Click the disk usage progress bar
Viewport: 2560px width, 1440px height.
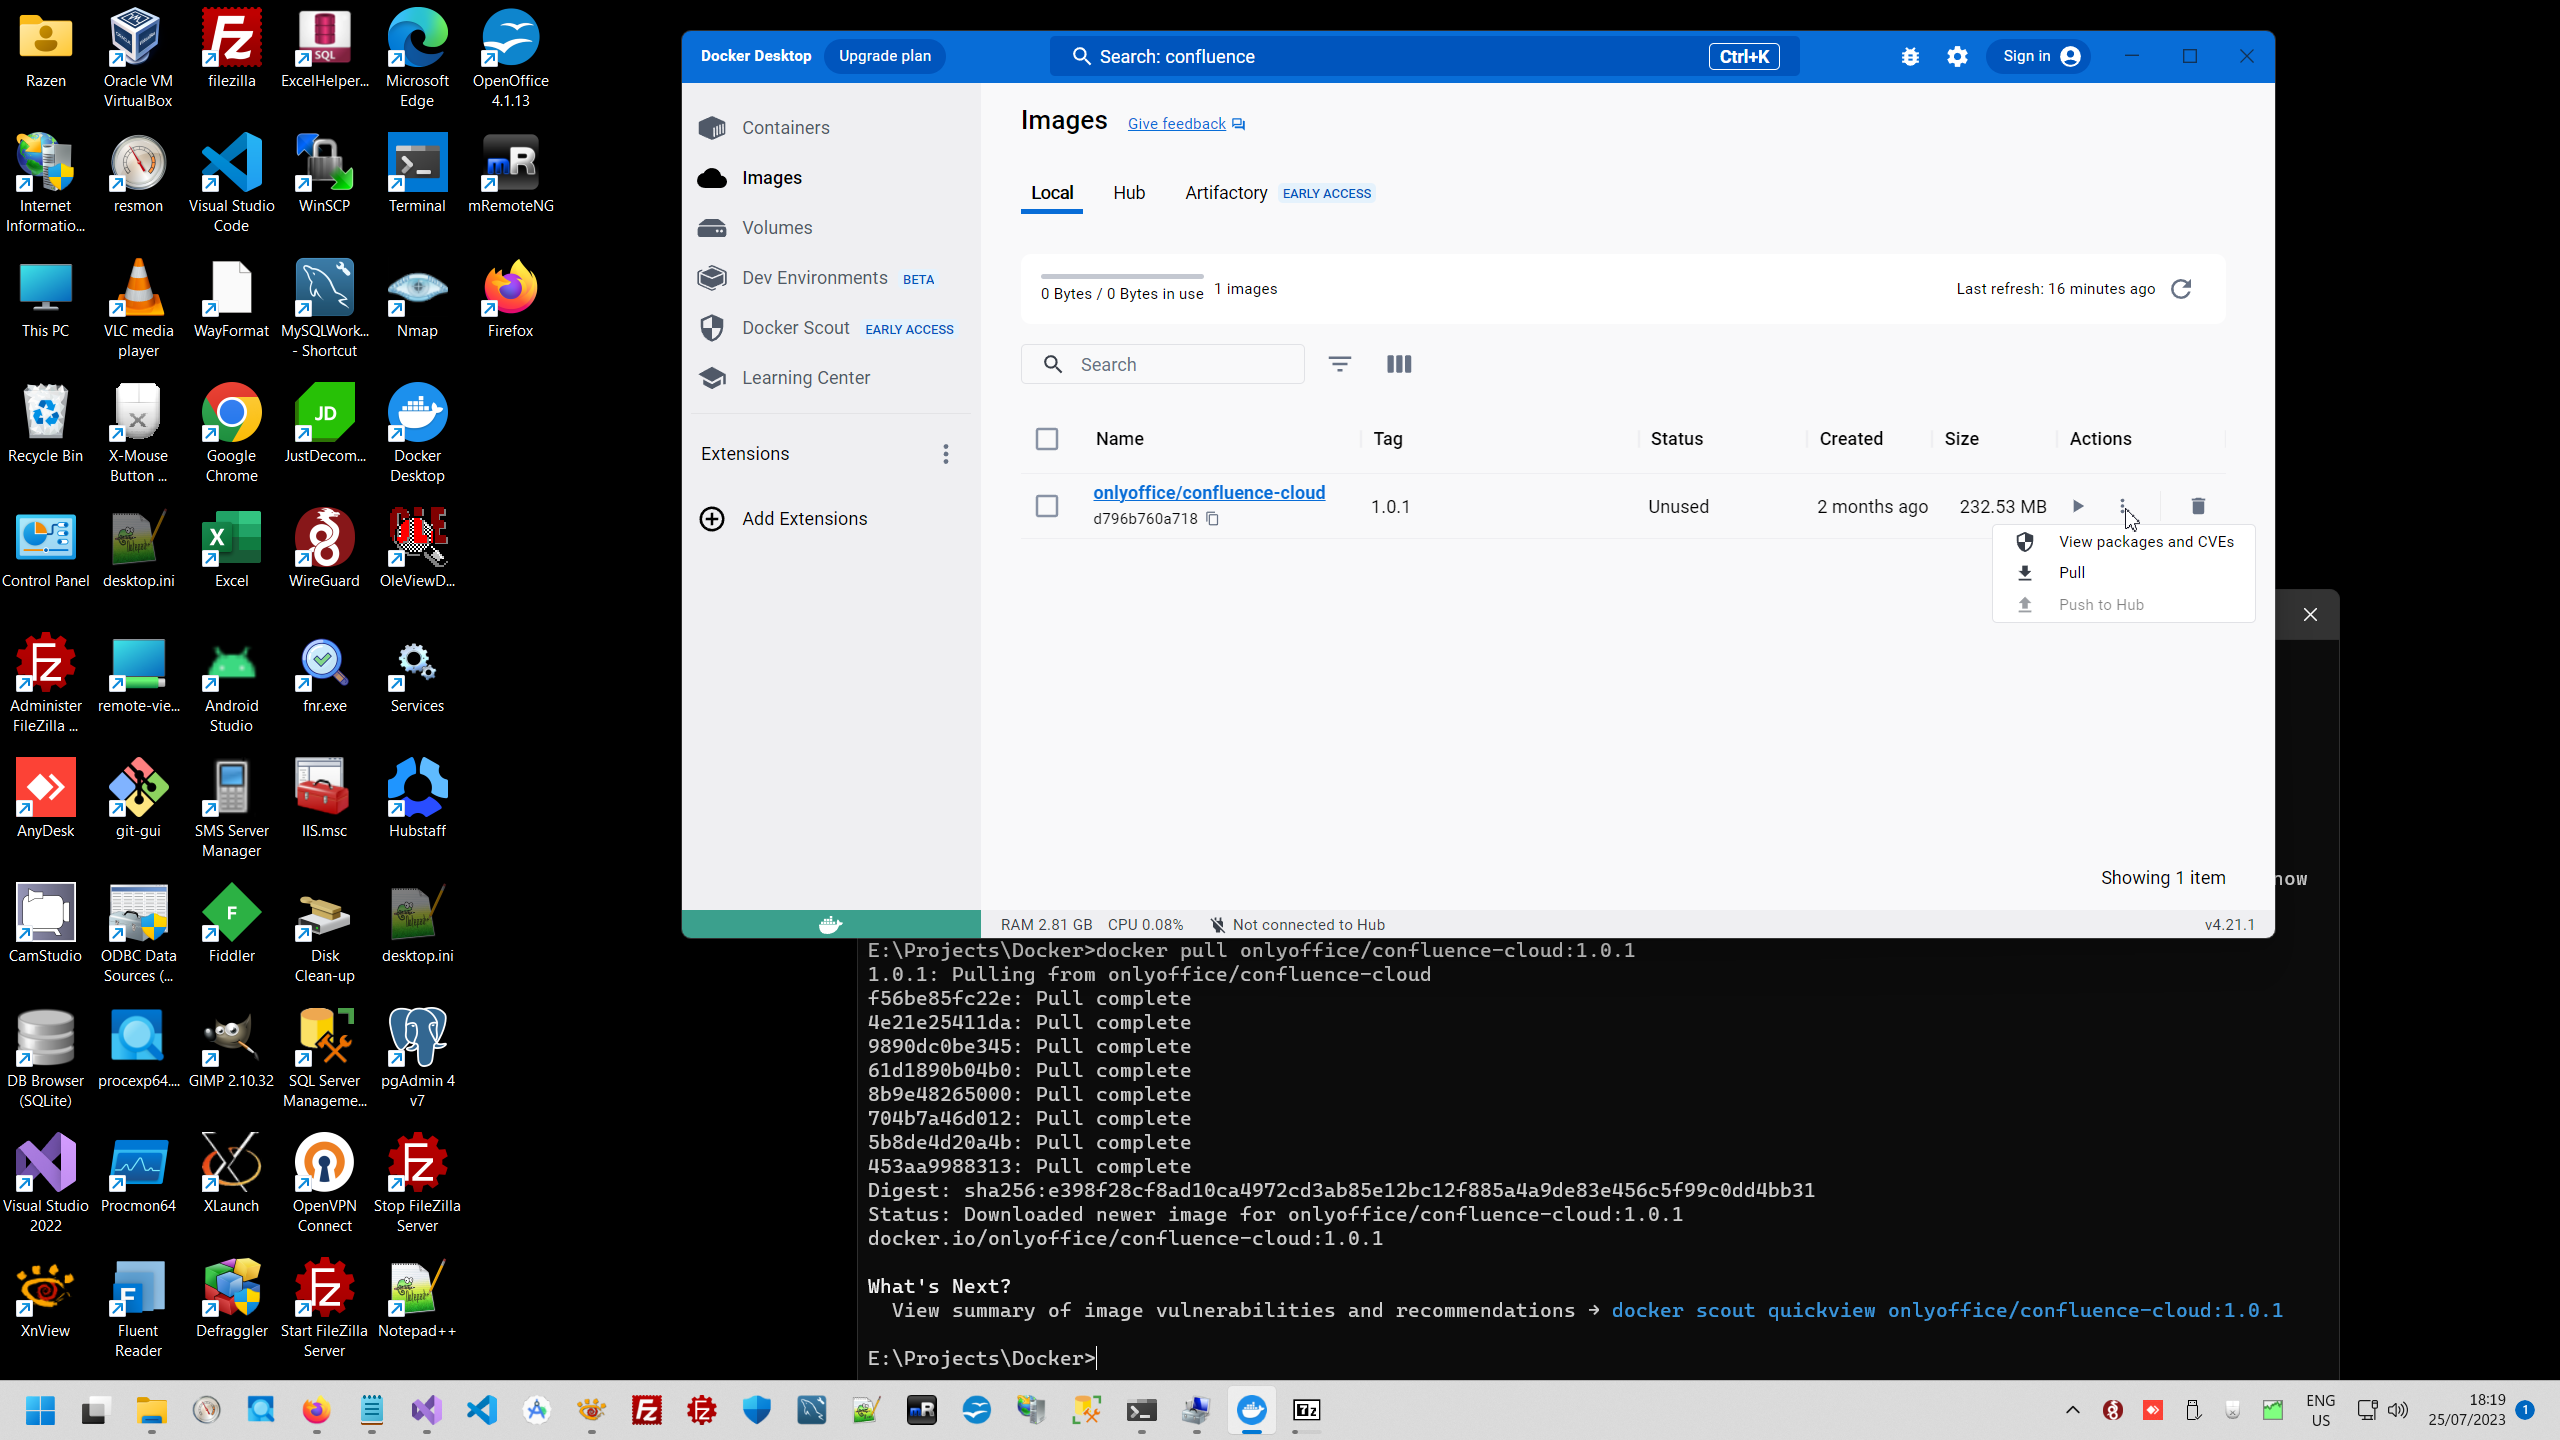1121,276
